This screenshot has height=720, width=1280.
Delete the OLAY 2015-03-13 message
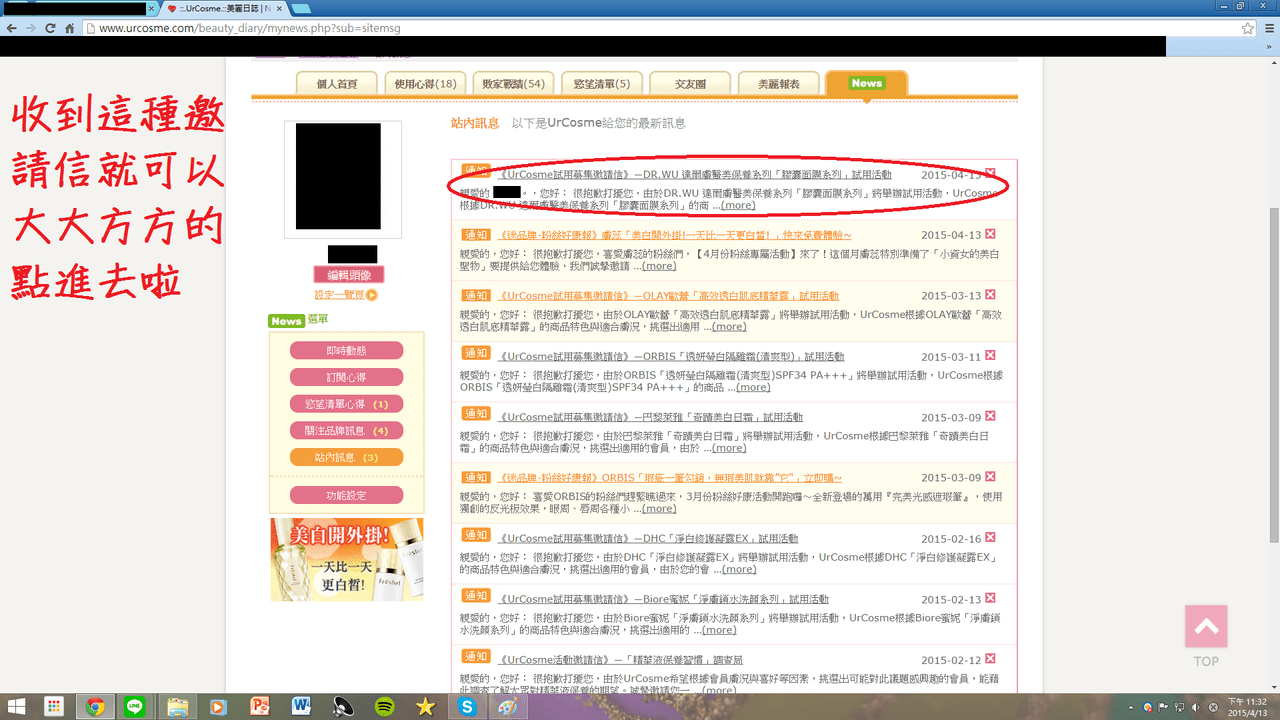pos(990,295)
